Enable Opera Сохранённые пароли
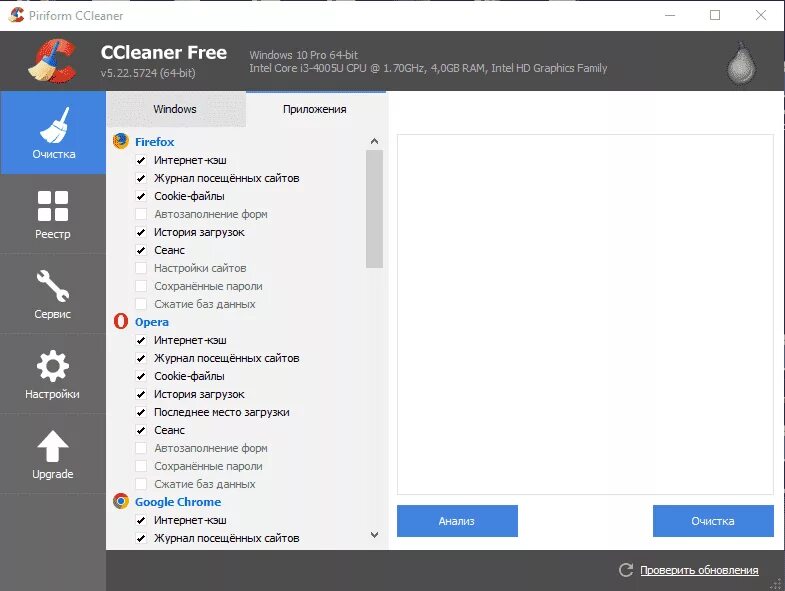The width and height of the screenshot is (785, 591). (141, 466)
